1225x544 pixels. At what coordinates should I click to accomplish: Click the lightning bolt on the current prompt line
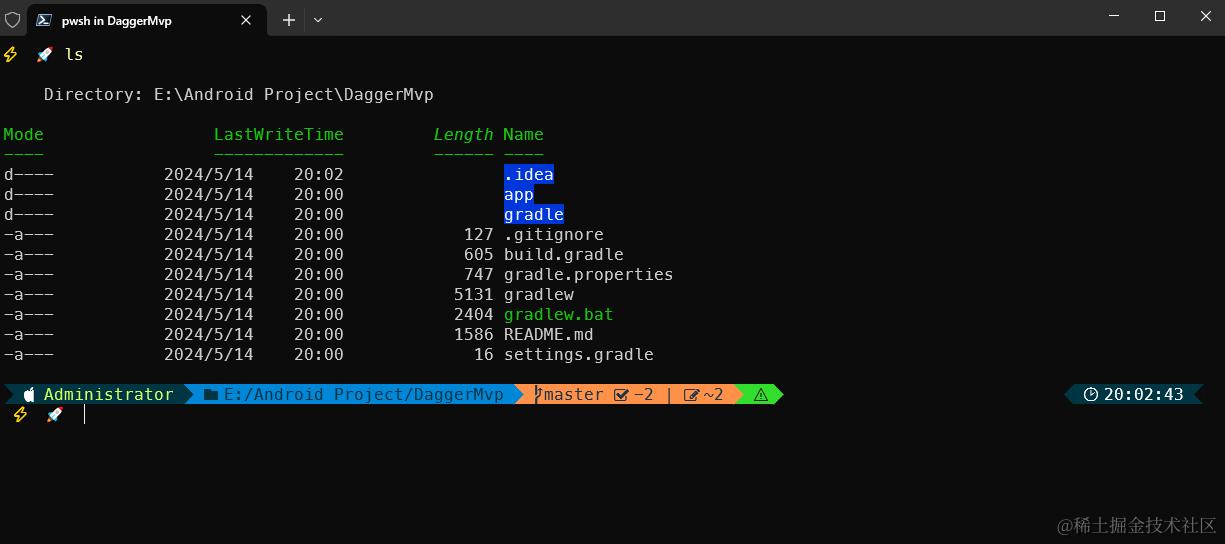tap(19, 415)
